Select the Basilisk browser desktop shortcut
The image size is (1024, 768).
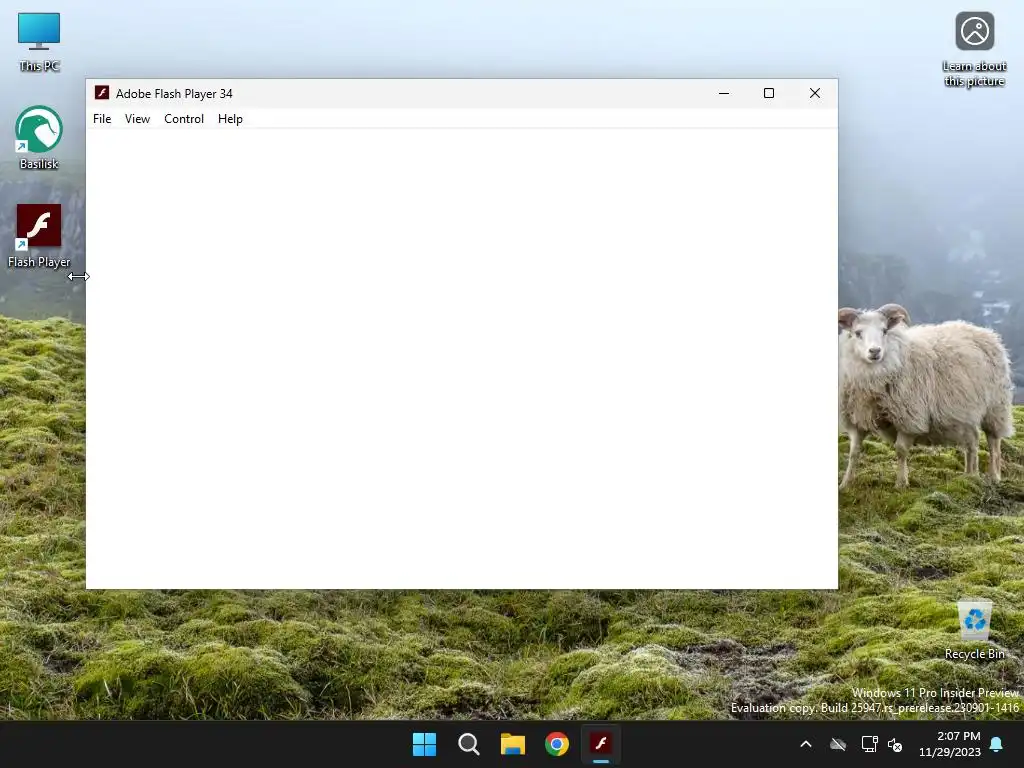[x=39, y=138]
